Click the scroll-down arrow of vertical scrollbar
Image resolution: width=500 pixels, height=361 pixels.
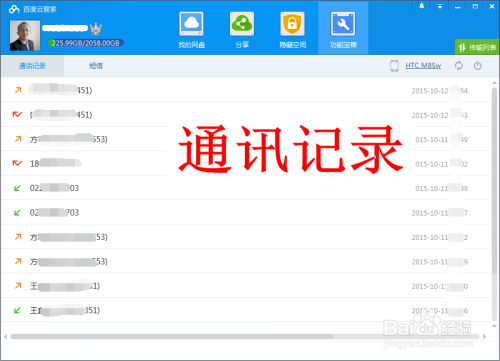pyautogui.click(x=494, y=326)
